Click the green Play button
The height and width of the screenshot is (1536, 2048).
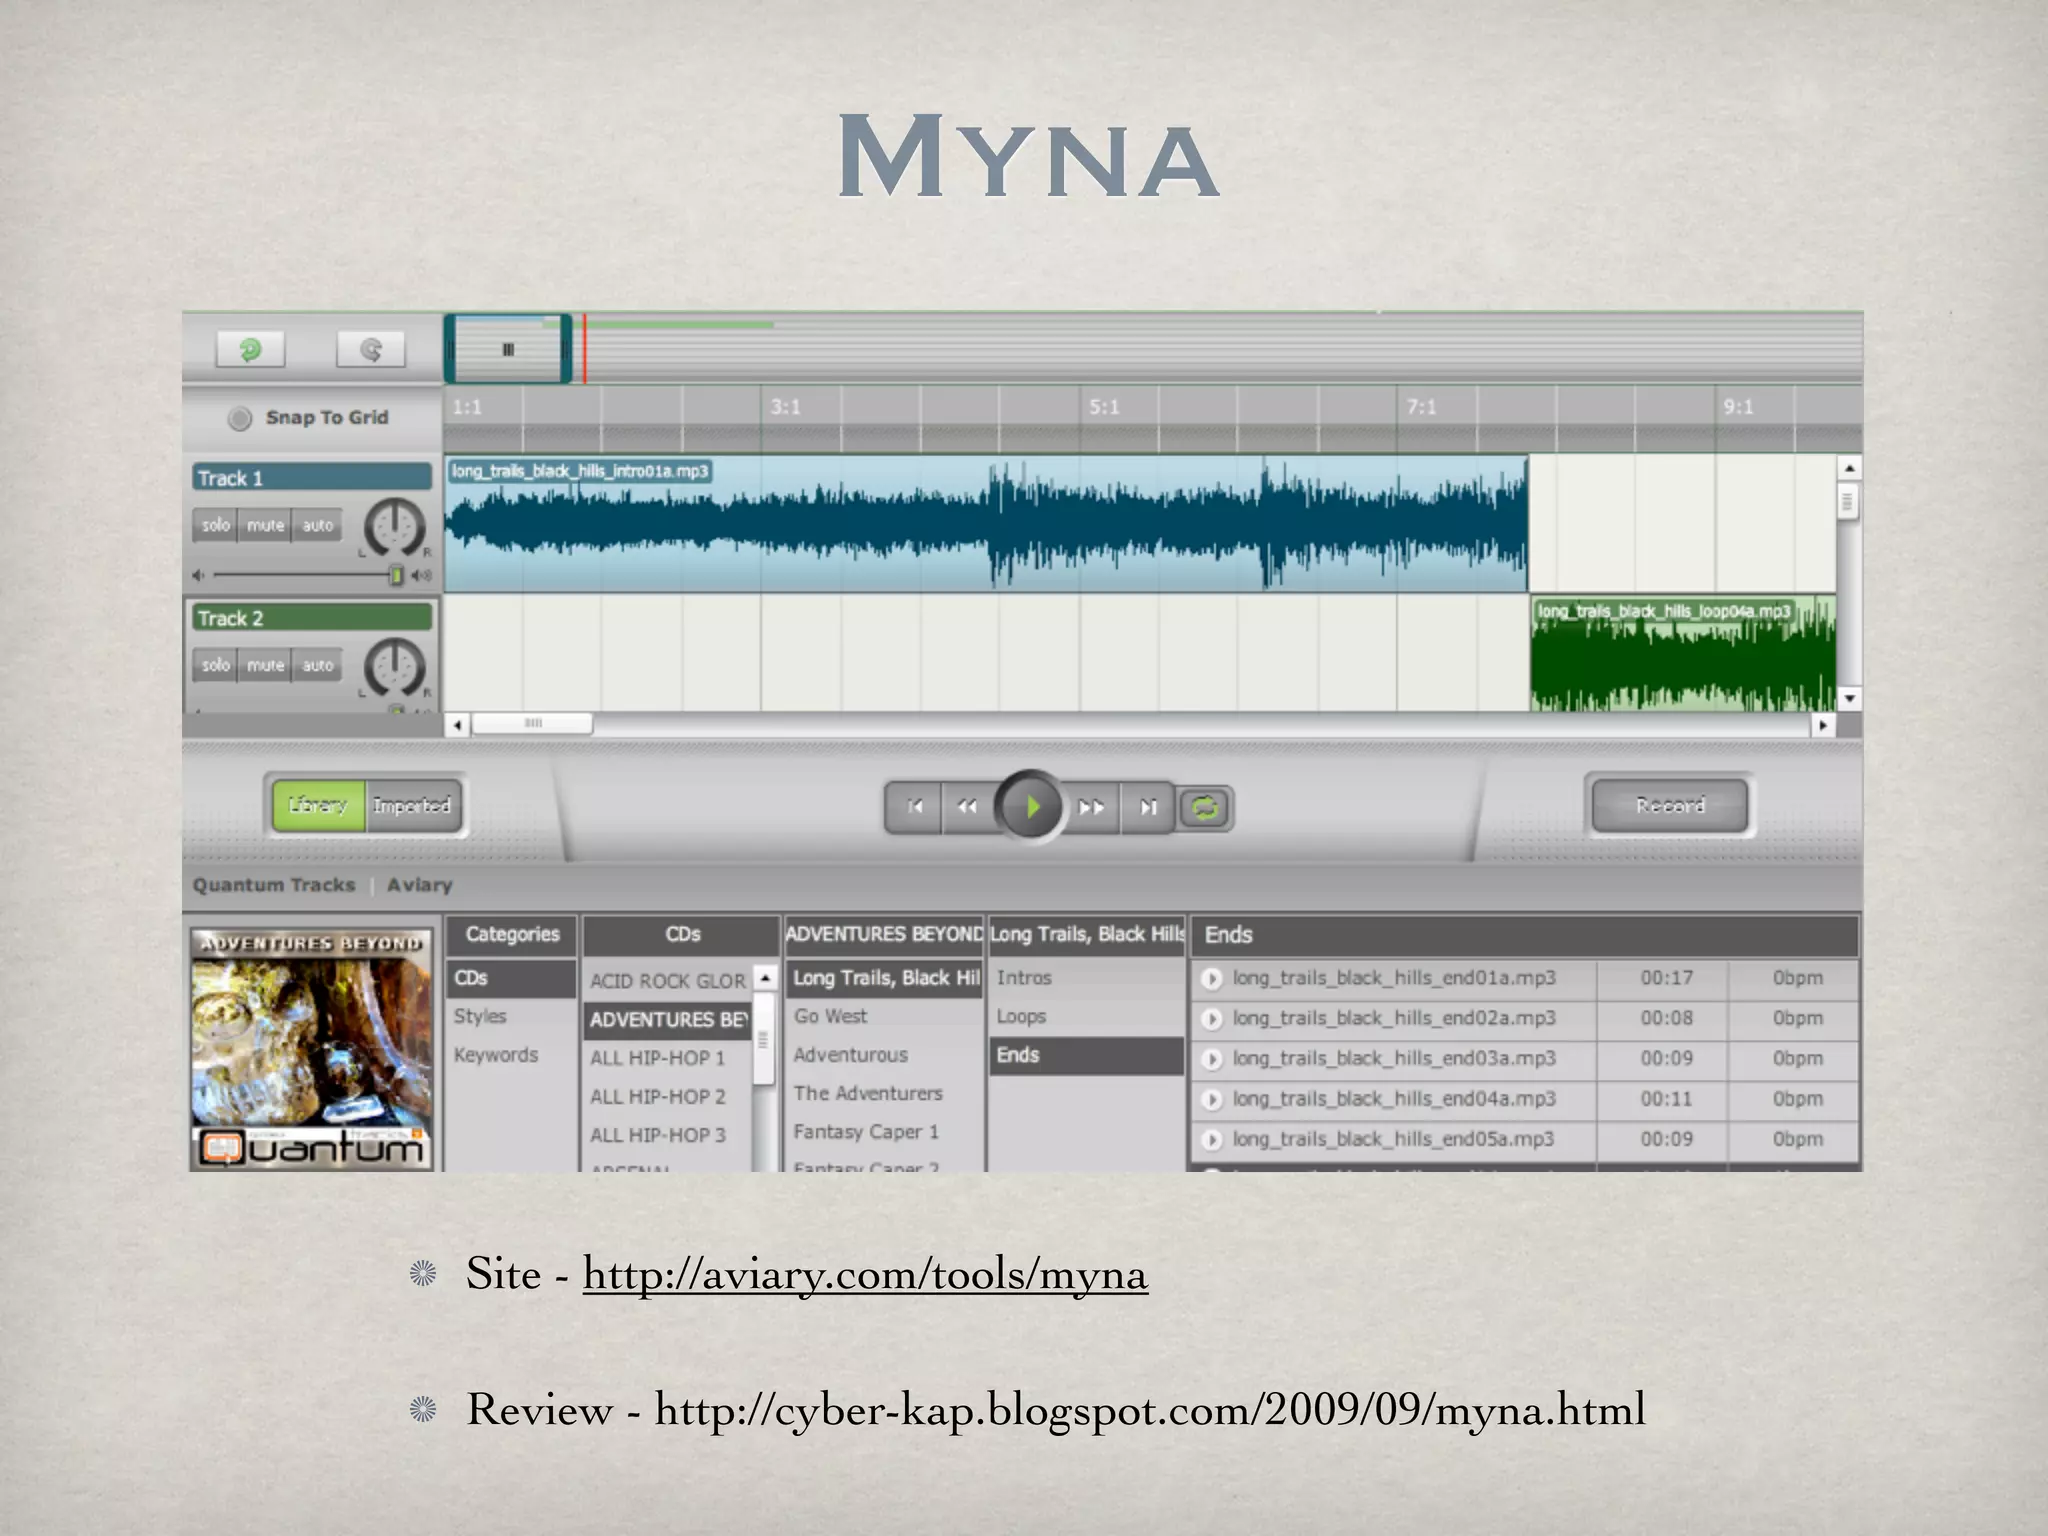[x=1032, y=806]
